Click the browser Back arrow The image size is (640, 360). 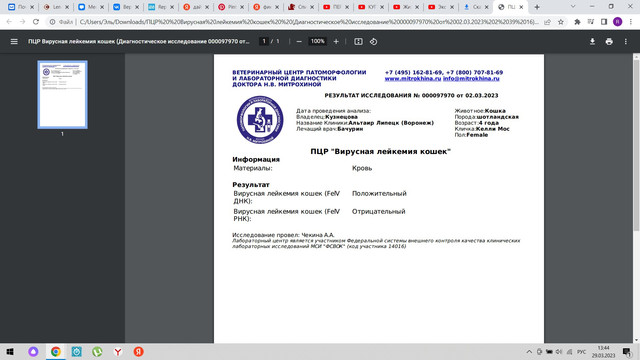coord(9,22)
